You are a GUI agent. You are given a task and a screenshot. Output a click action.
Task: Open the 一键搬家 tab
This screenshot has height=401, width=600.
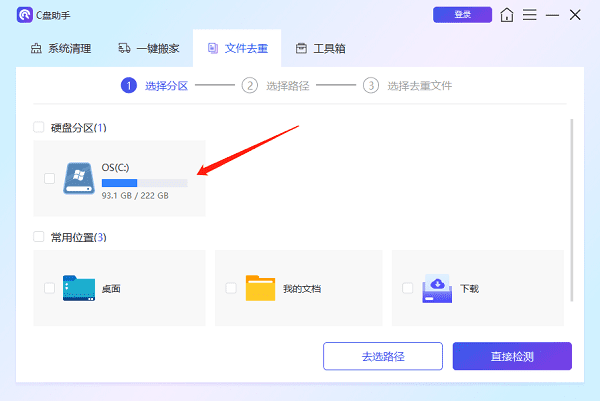[148, 48]
